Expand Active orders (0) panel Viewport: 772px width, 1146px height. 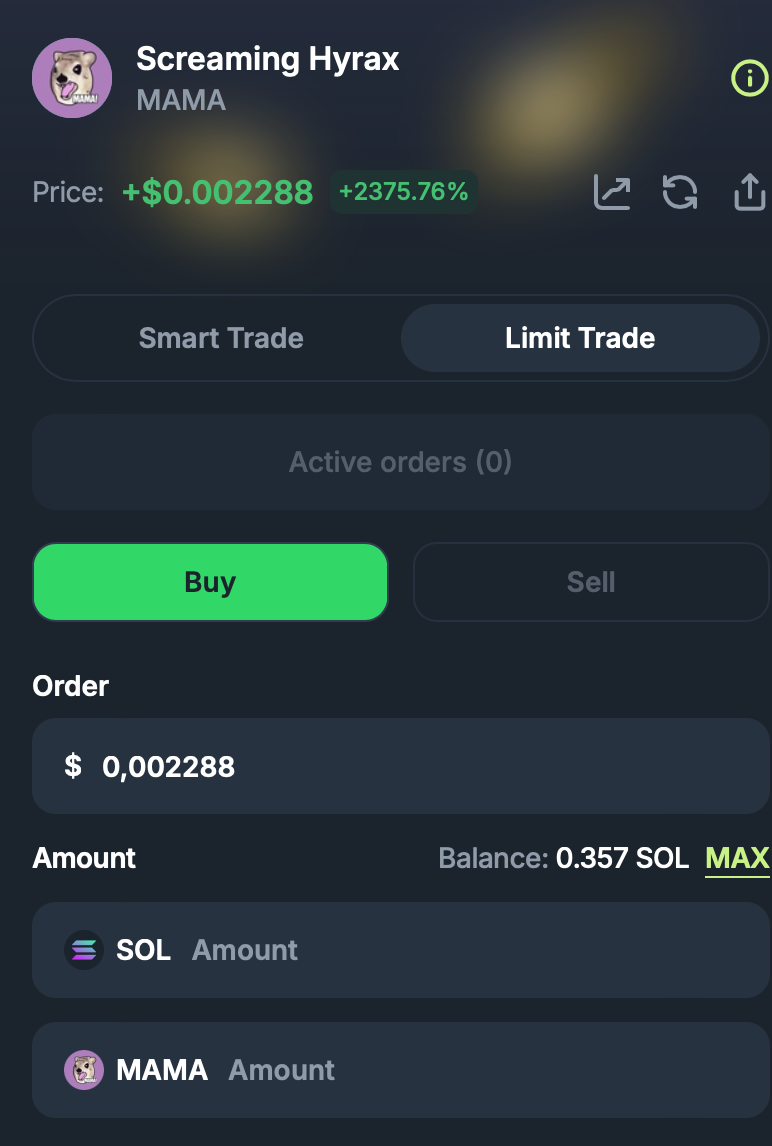pyautogui.click(x=400, y=462)
